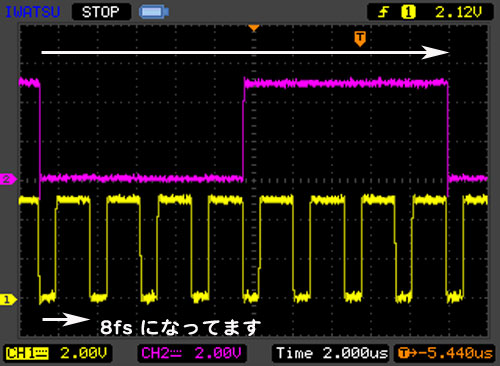This screenshot has width=500, height=366.
Task: Click the blue battery status icon
Action: click(154, 12)
